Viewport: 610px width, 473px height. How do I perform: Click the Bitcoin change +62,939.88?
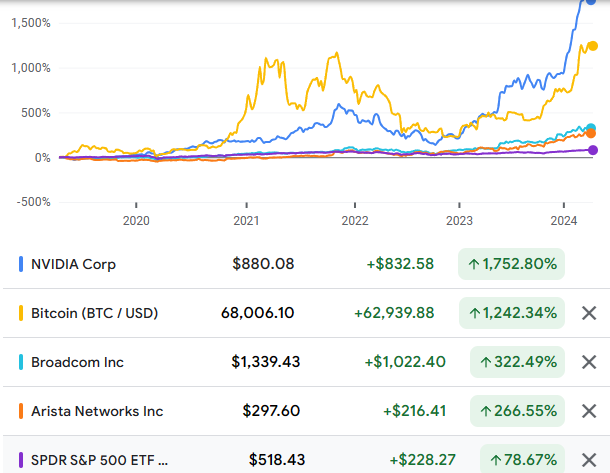394,313
